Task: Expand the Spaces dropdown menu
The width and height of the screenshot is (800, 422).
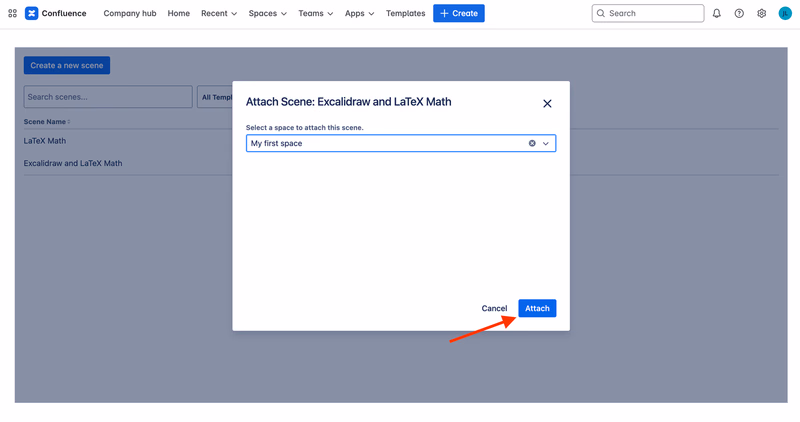Action: [x=267, y=13]
